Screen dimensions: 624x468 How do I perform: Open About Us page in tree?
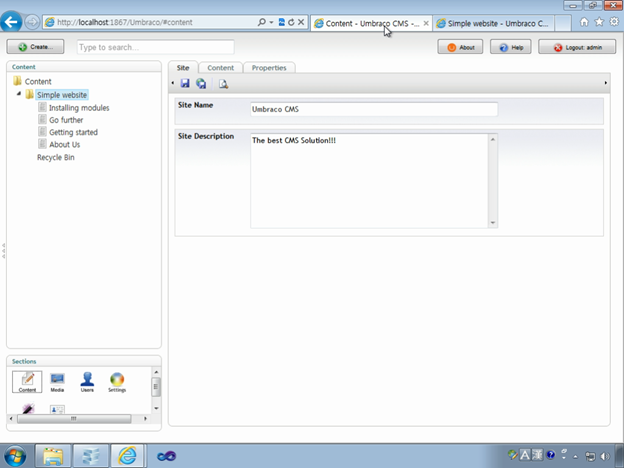pyautogui.click(x=64, y=144)
